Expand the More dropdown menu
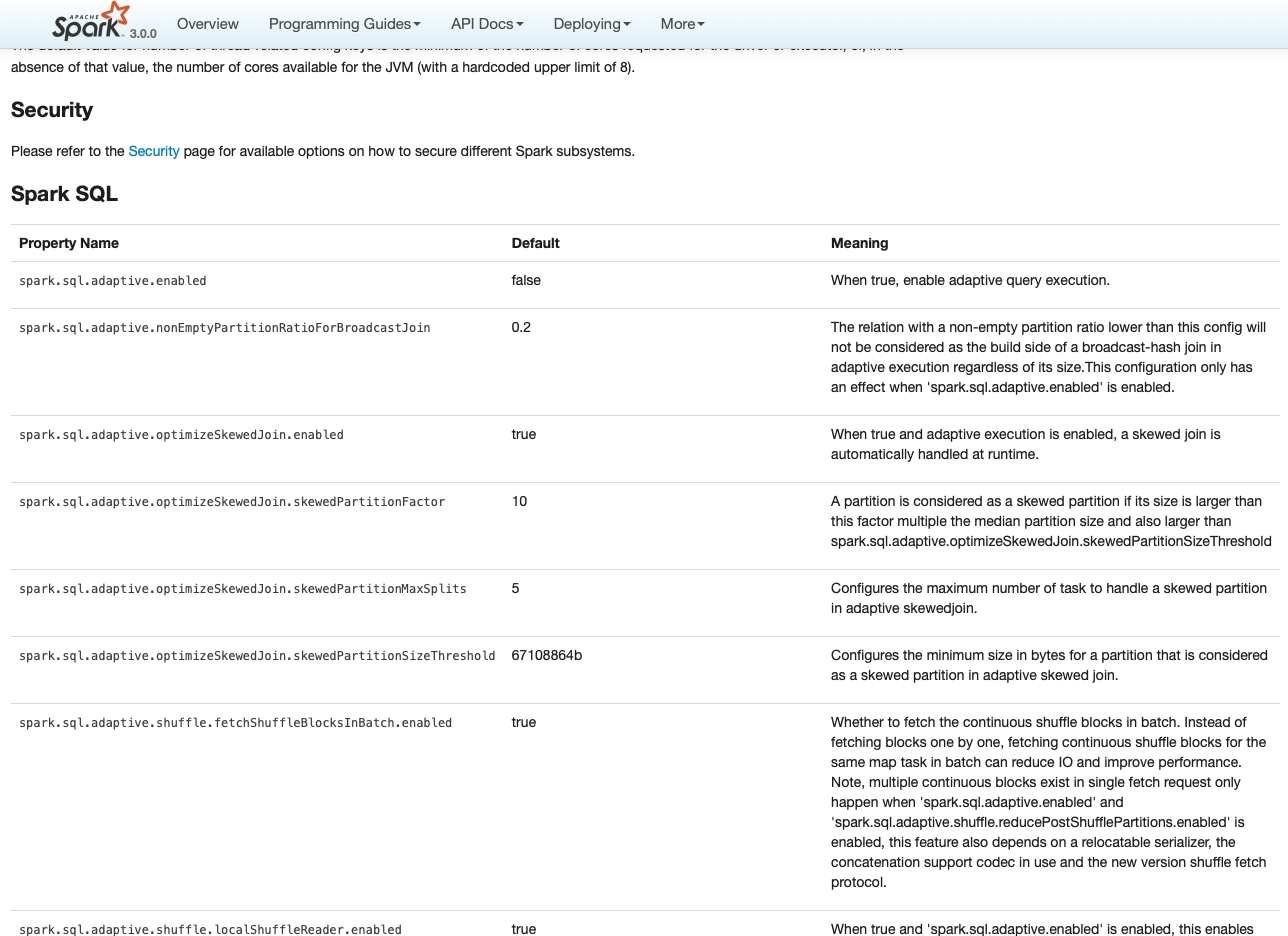This screenshot has height=936, width=1288. pos(683,23)
